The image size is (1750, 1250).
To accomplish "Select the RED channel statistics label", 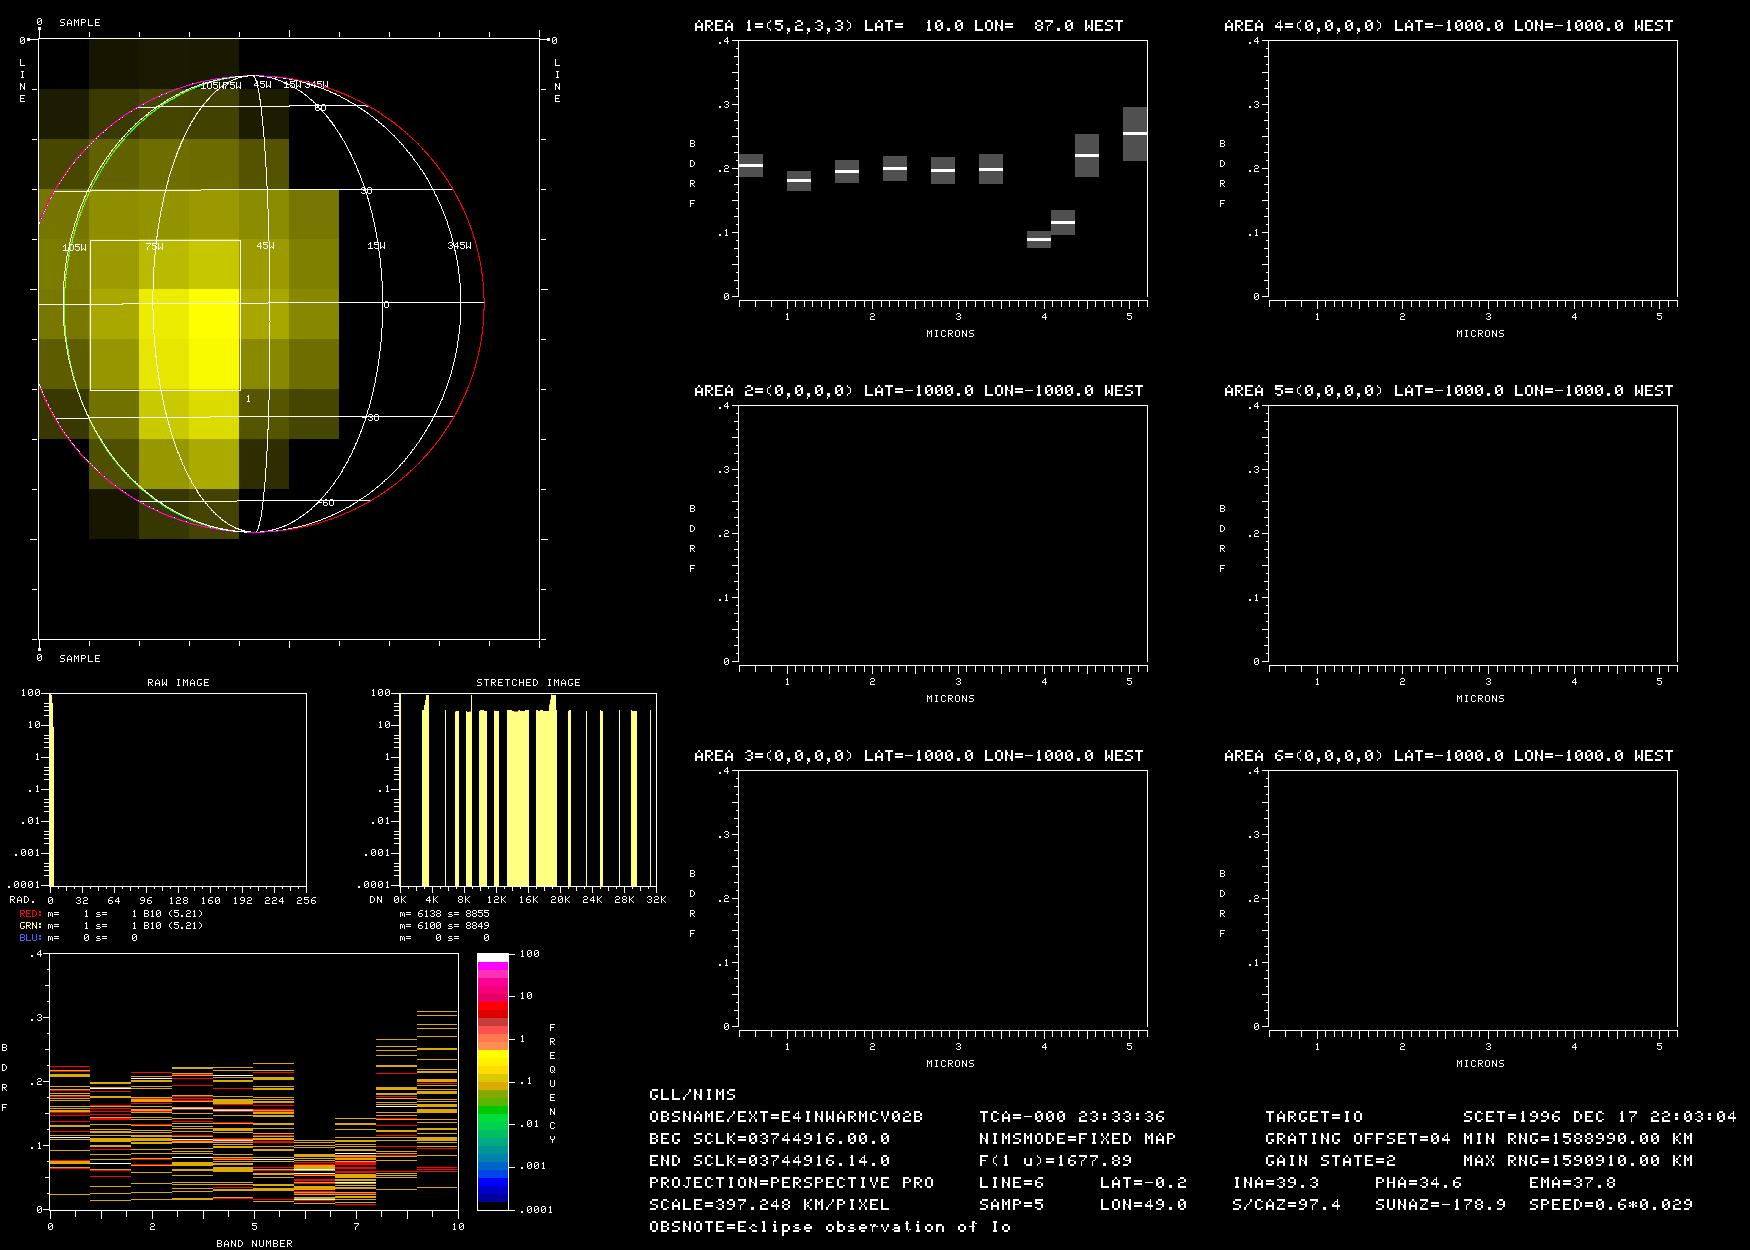I will 31,914.
